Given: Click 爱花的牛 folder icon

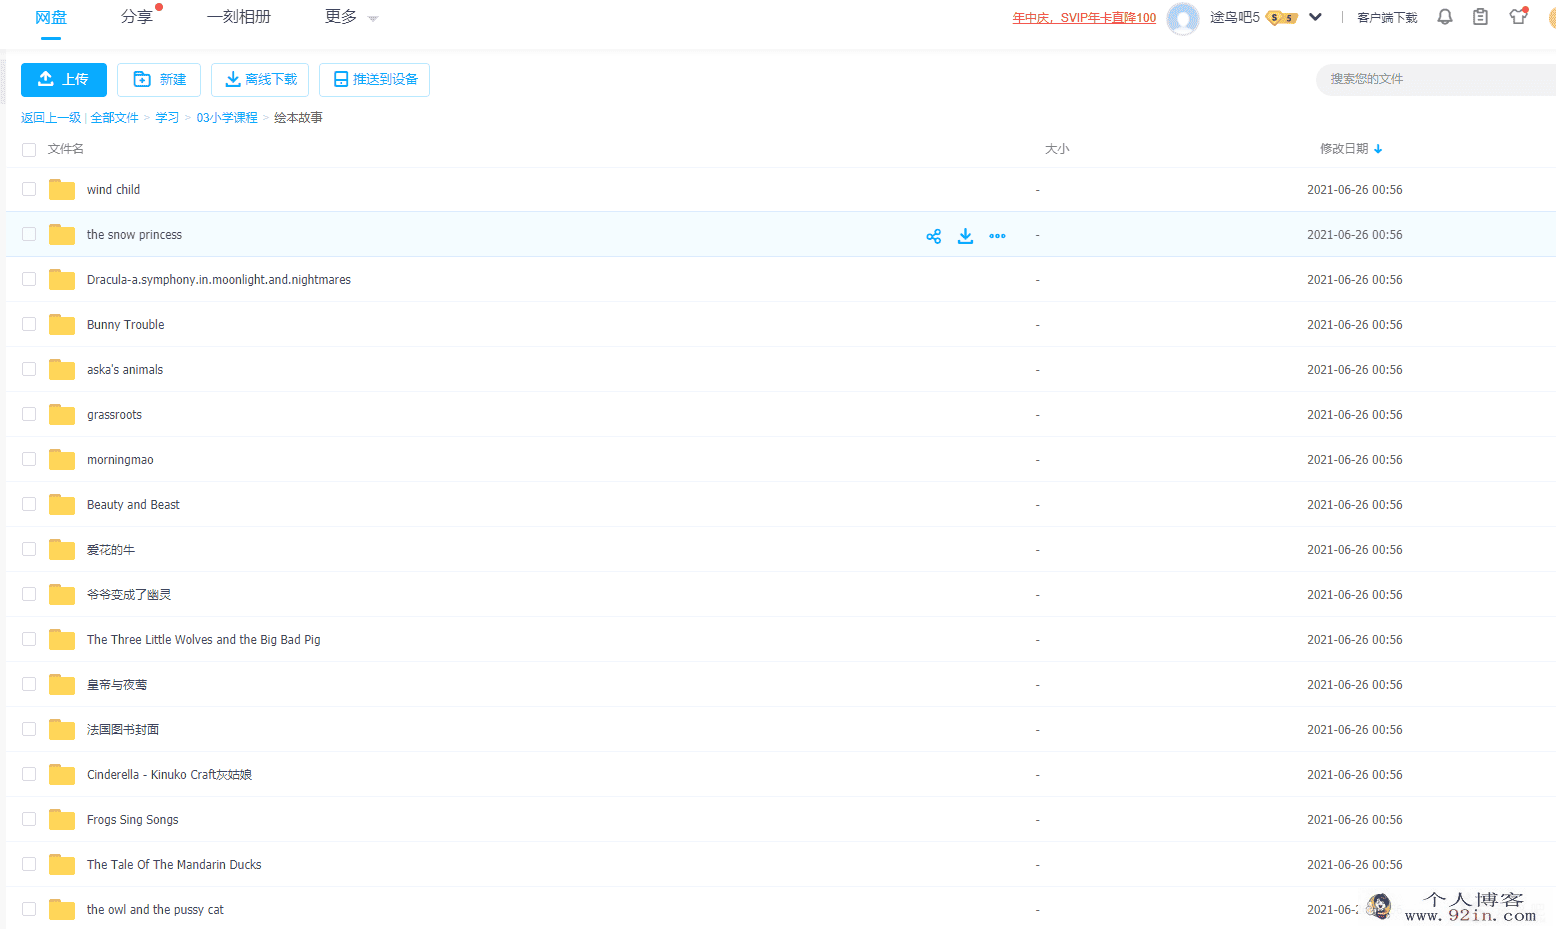Looking at the screenshot, I should pyautogui.click(x=62, y=549).
